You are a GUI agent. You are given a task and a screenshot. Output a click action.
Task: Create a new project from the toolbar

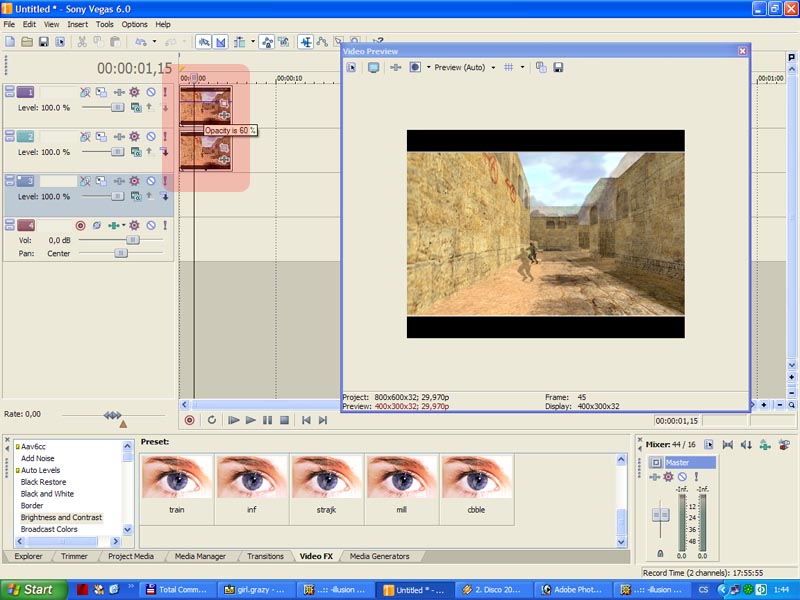[x=10, y=42]
